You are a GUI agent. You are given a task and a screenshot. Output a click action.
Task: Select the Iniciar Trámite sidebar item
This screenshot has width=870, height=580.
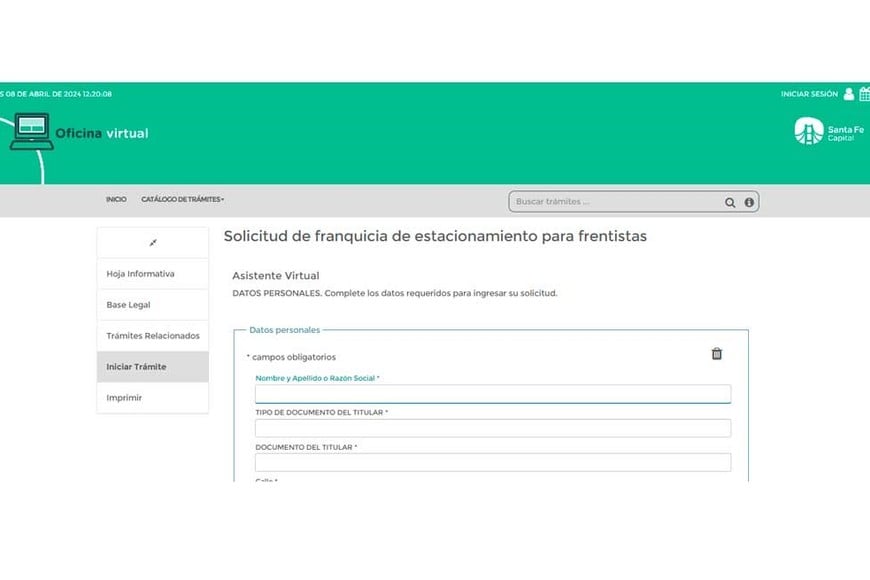(x=137, y=367)
